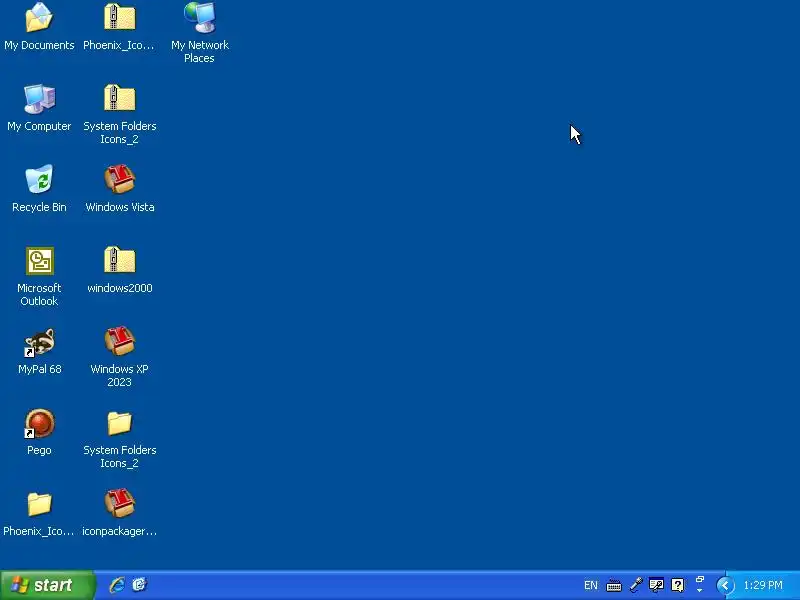Screen dimensions: 800x600
Task: Open the EN input language selector
Action: coord(590,585)
